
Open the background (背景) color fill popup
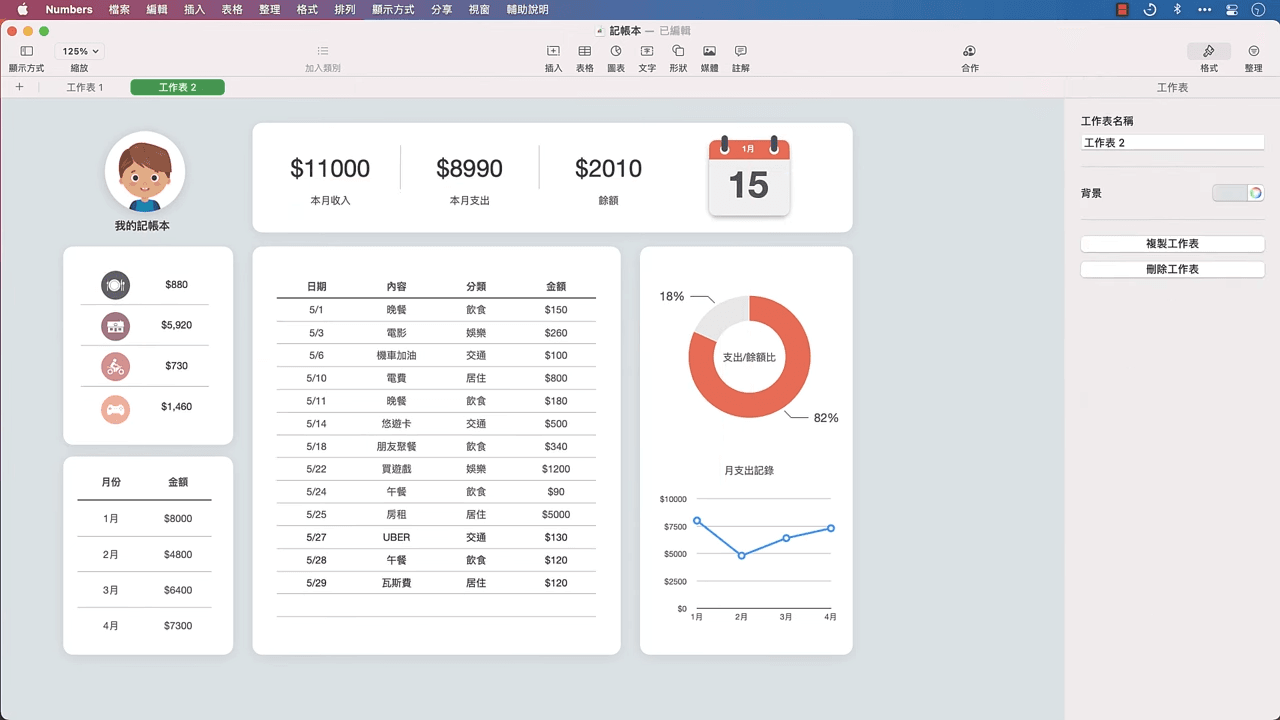click(1230, 193)
